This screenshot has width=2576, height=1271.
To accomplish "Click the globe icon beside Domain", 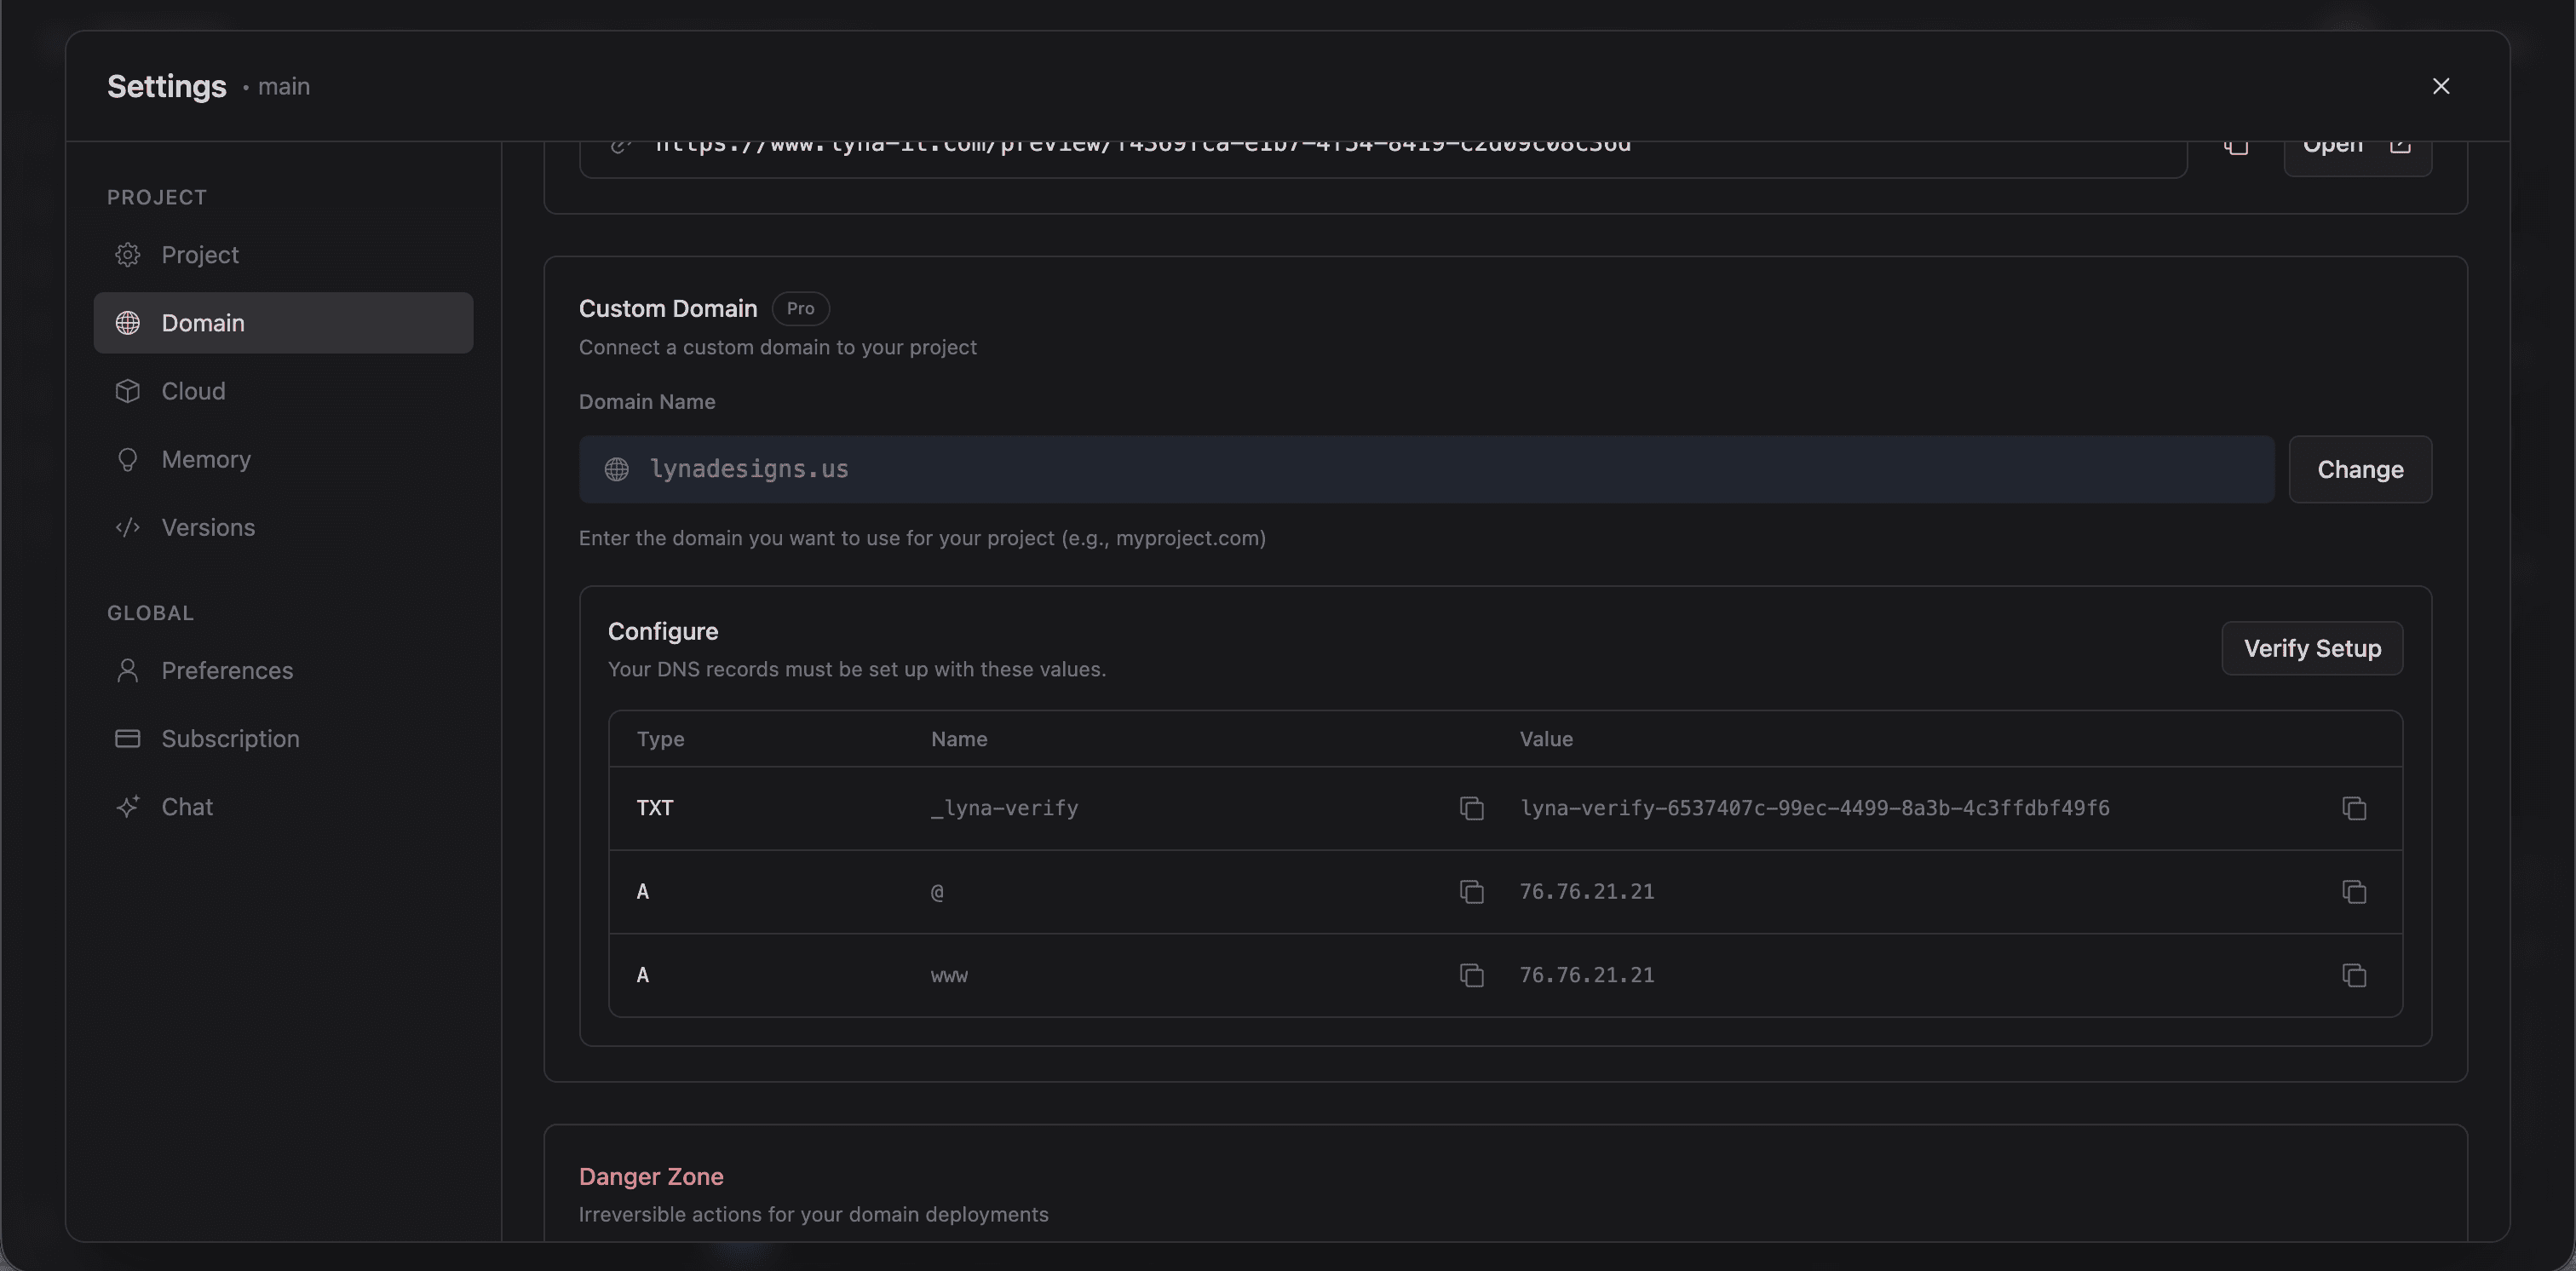I will click(x=128, y=322).
